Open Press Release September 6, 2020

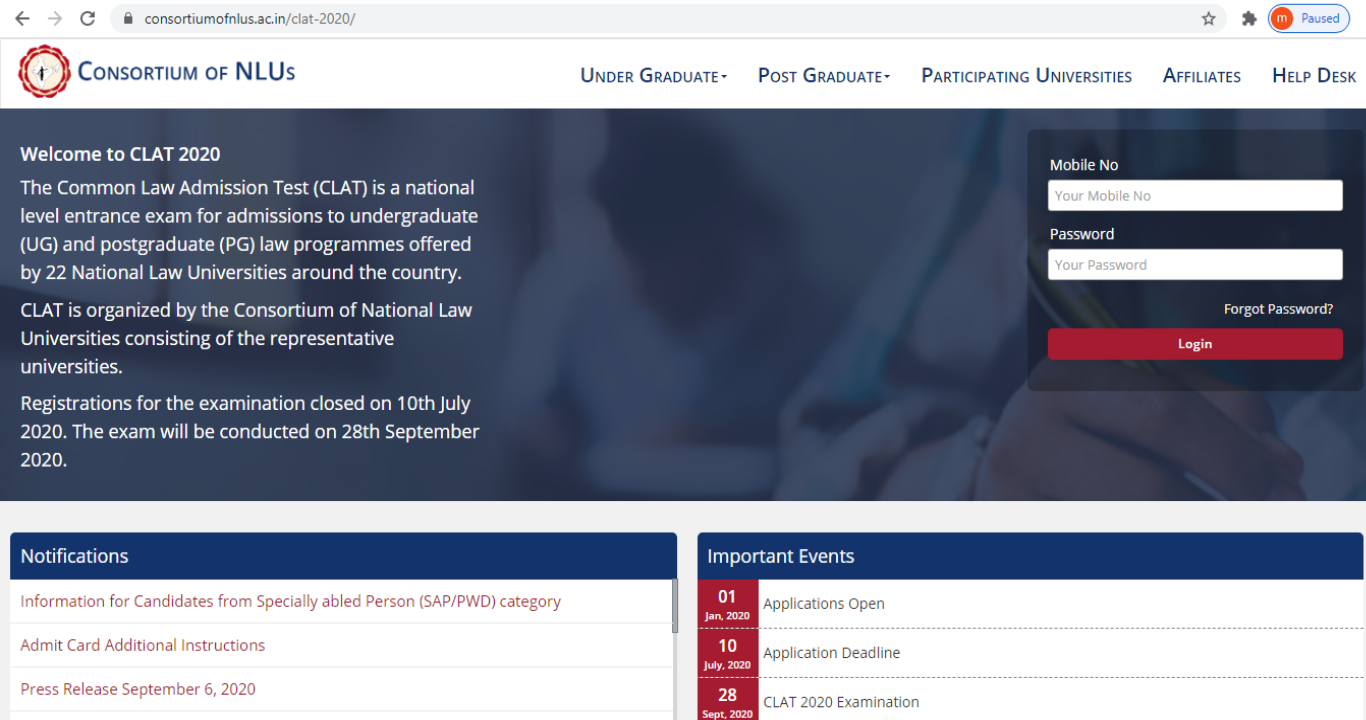138,690
